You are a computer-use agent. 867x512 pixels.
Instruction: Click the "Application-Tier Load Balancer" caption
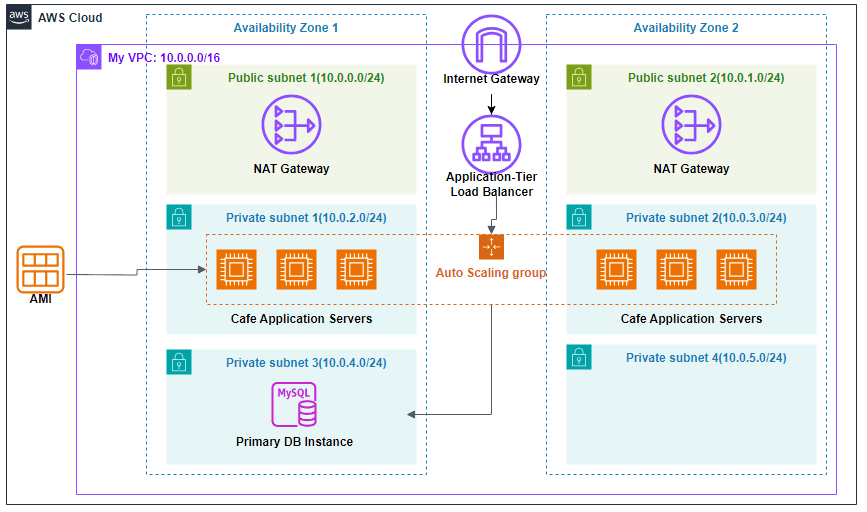(x=491, y=184)
